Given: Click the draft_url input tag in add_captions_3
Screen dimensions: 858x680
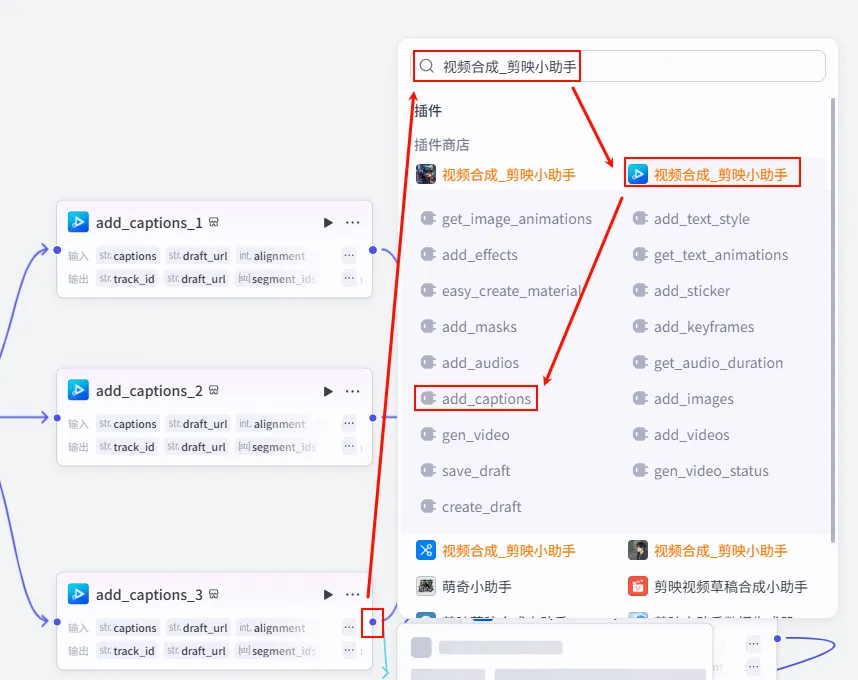Looking at the screenshot, I should [198, 627].
